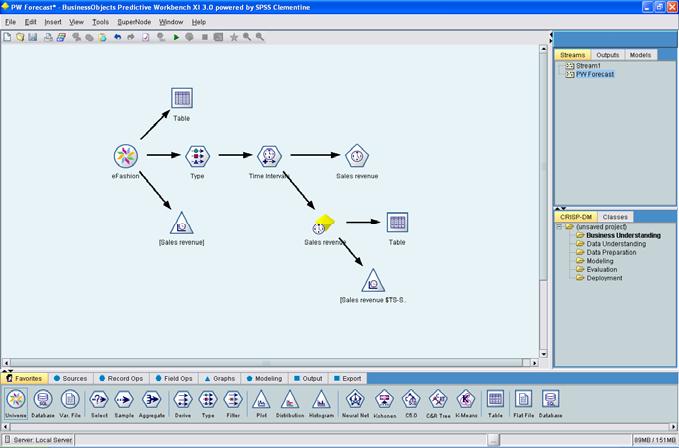Select the yellow Sales revenue model nugget
This screenshot has height=448, width=679.
[324, 224]
